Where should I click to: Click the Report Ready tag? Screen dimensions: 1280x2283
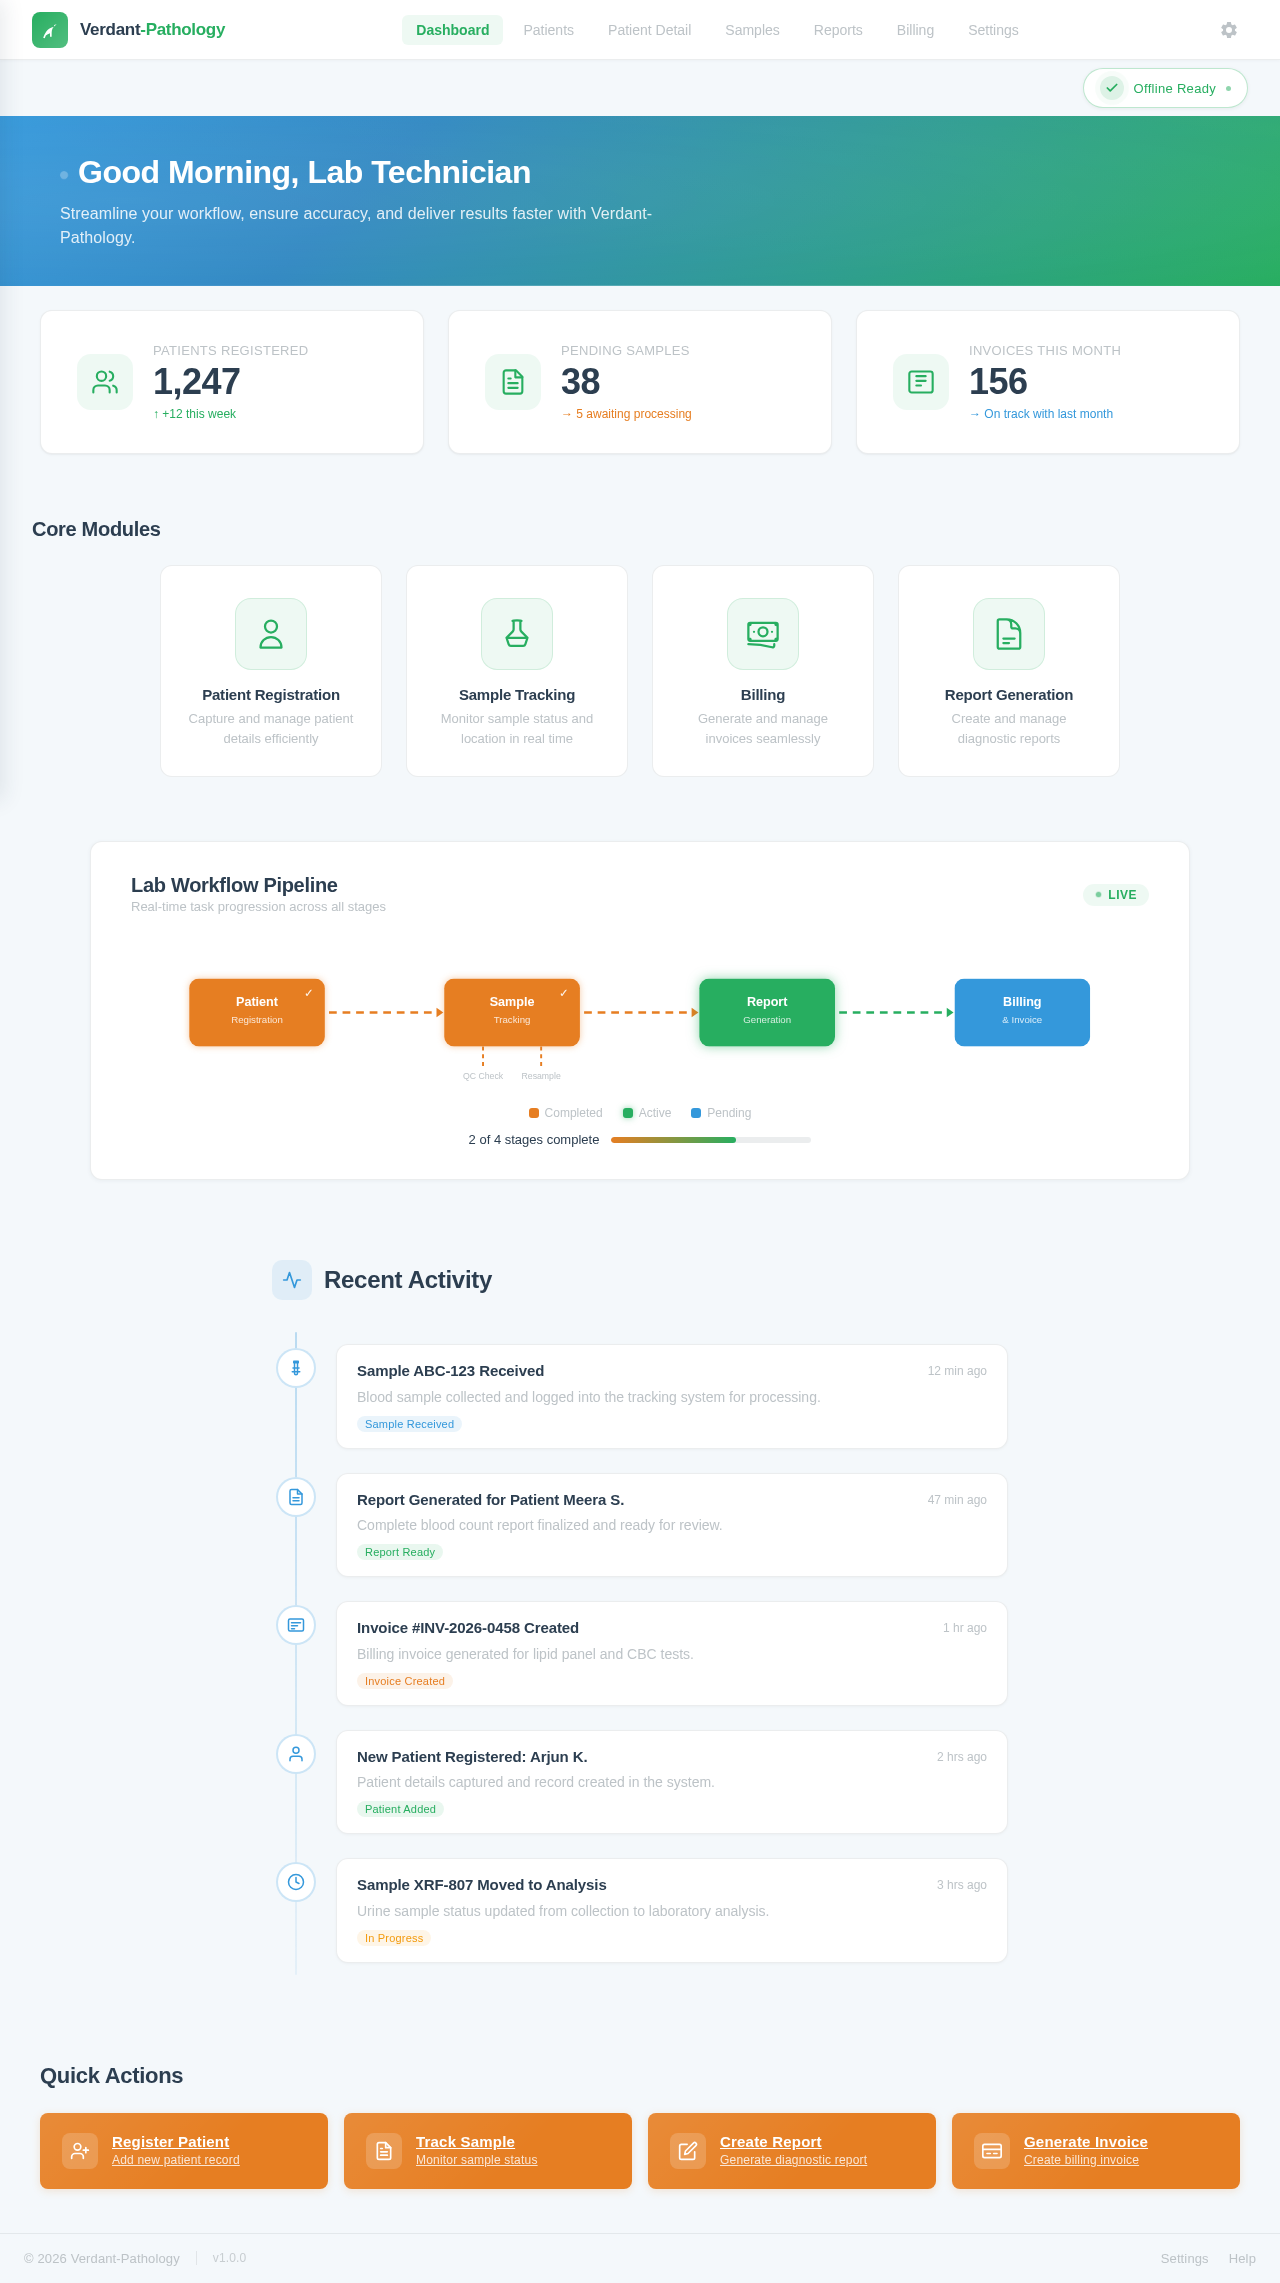point(400,1552)
